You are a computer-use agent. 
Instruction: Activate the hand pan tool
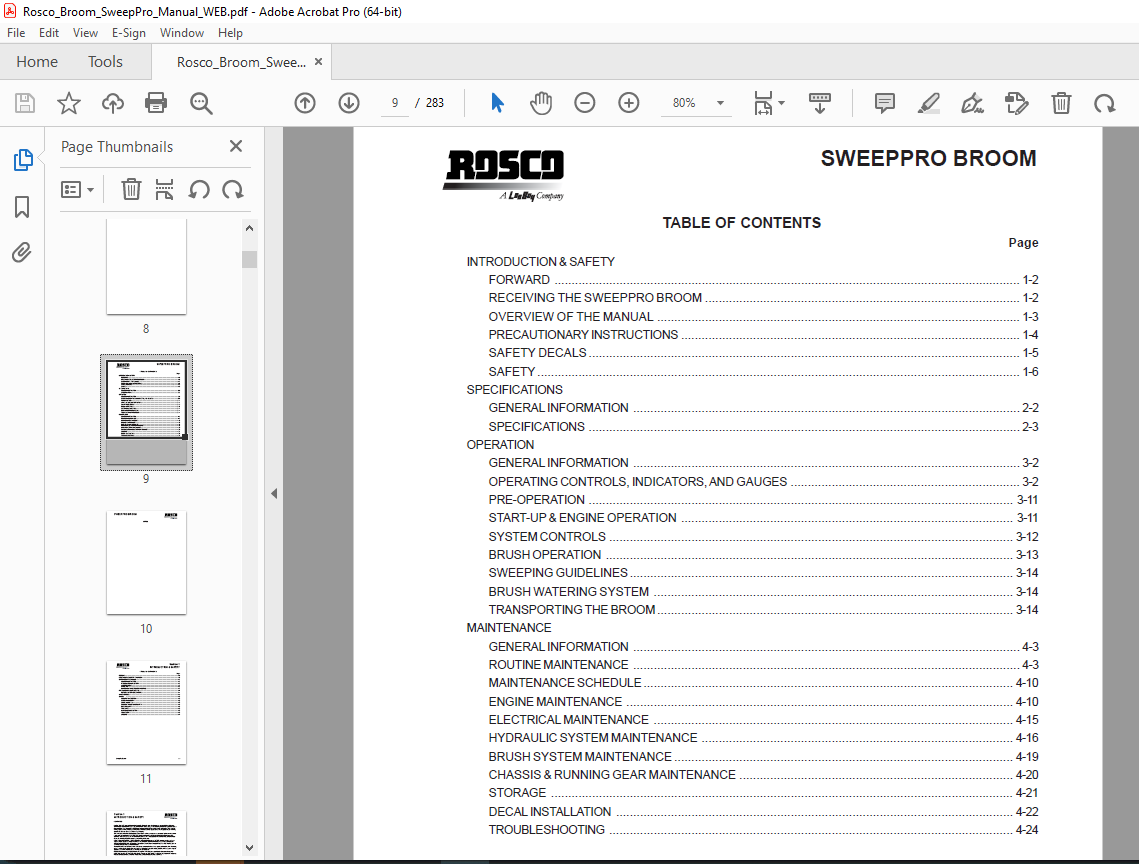pos(541,103)
